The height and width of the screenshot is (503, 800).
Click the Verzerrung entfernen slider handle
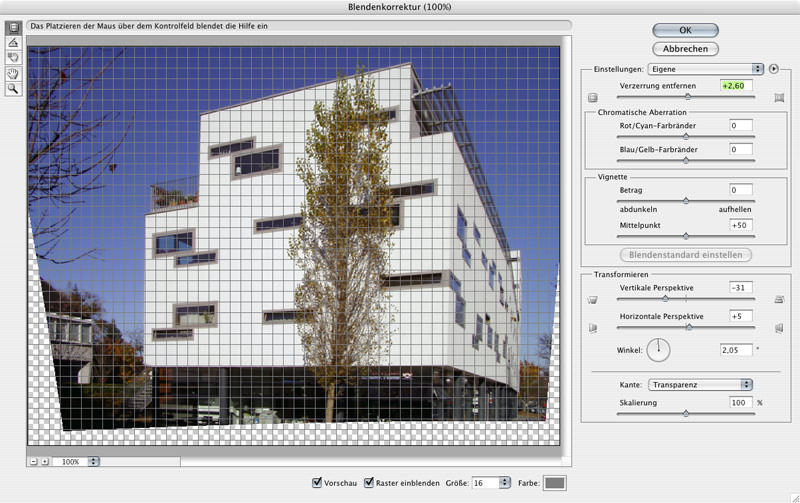coord(688,96)
